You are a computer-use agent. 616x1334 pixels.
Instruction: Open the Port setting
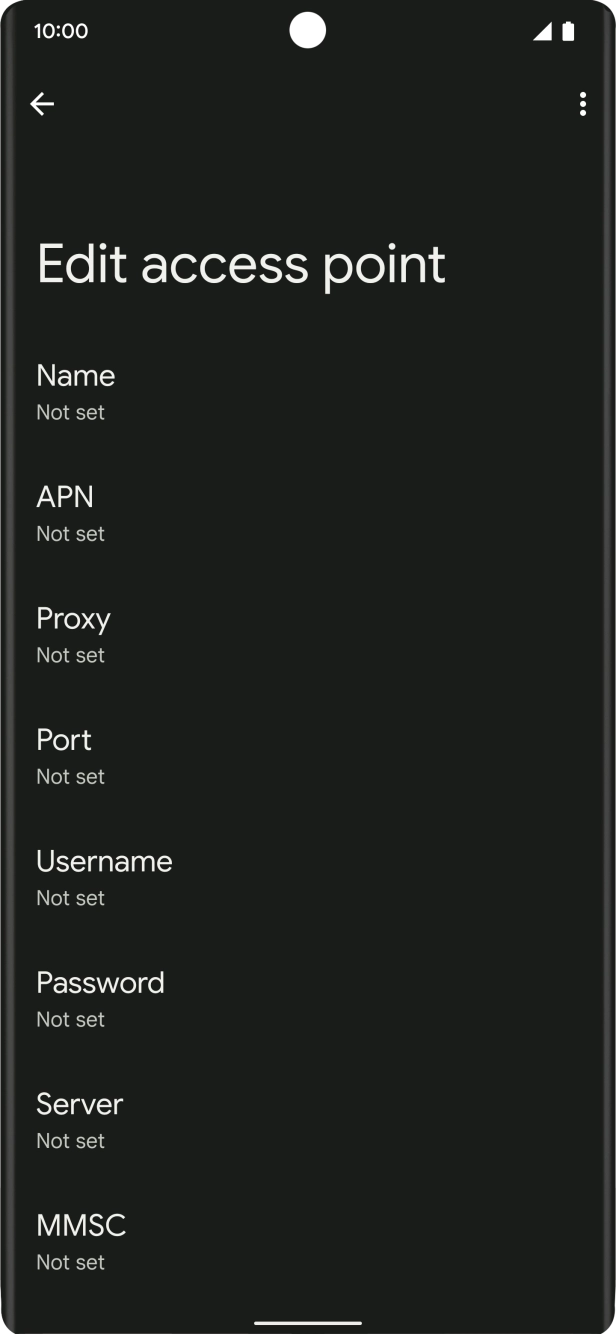[64, 740]
